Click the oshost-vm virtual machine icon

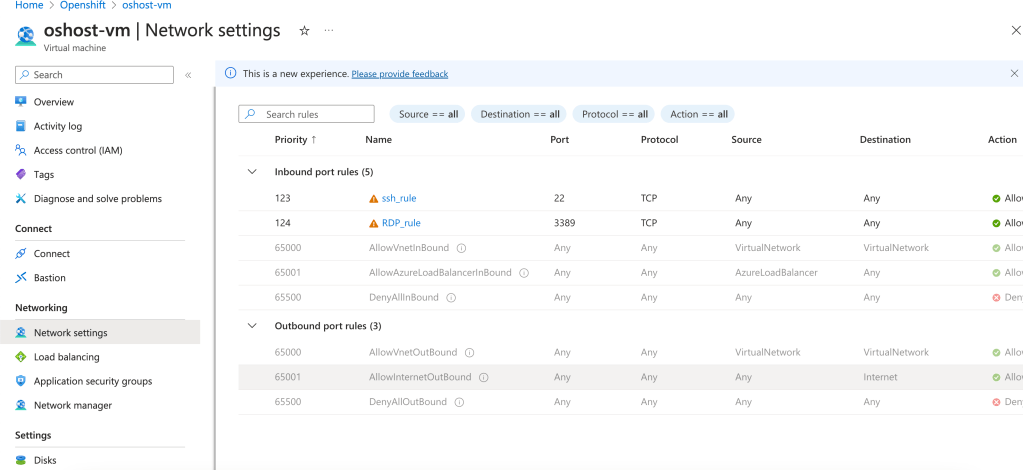[x=26, y=35]
